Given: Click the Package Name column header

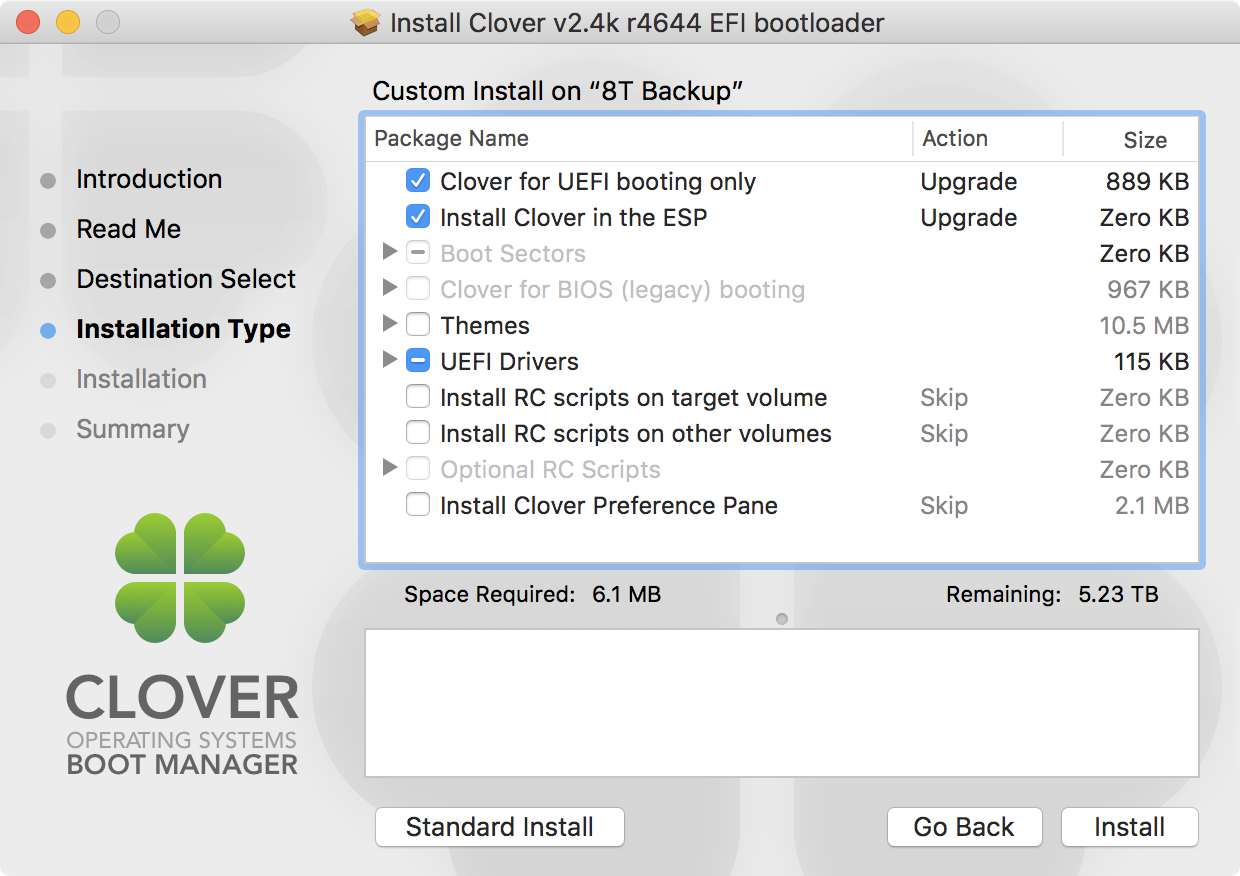Looking at the screenshot, I should tap(639, 139).
